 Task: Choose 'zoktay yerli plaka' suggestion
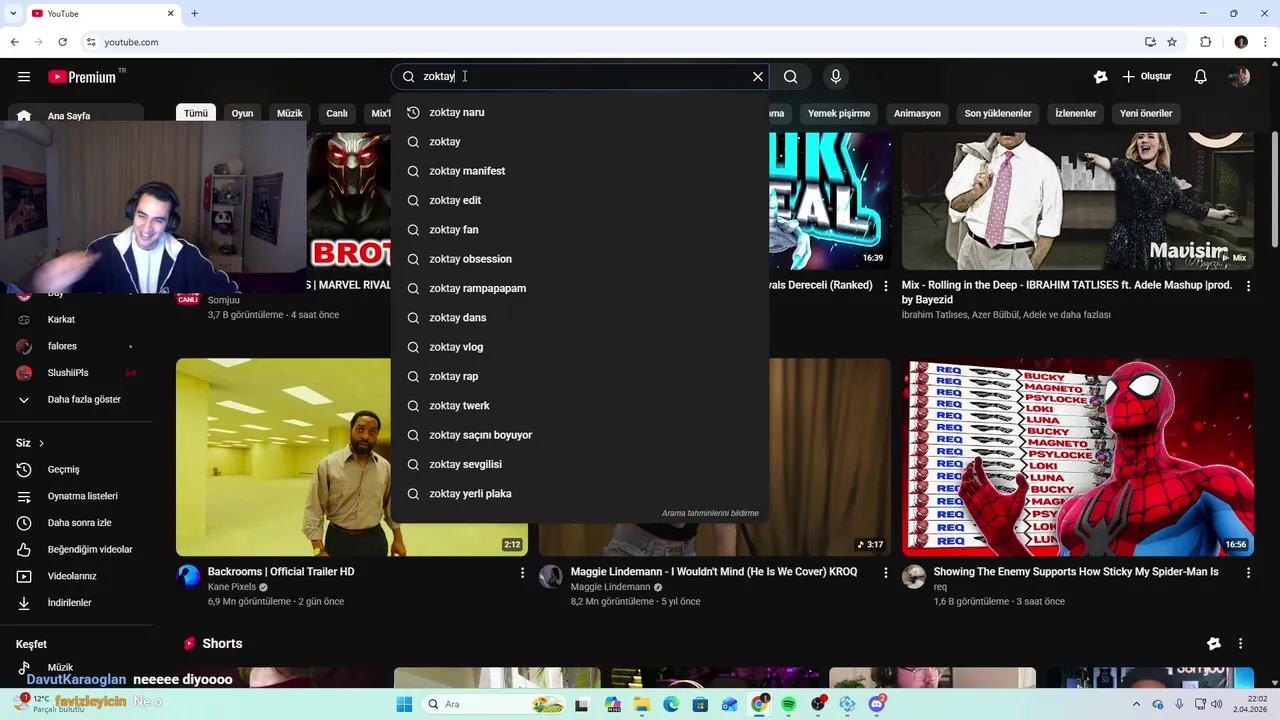[x=580, y=494]
